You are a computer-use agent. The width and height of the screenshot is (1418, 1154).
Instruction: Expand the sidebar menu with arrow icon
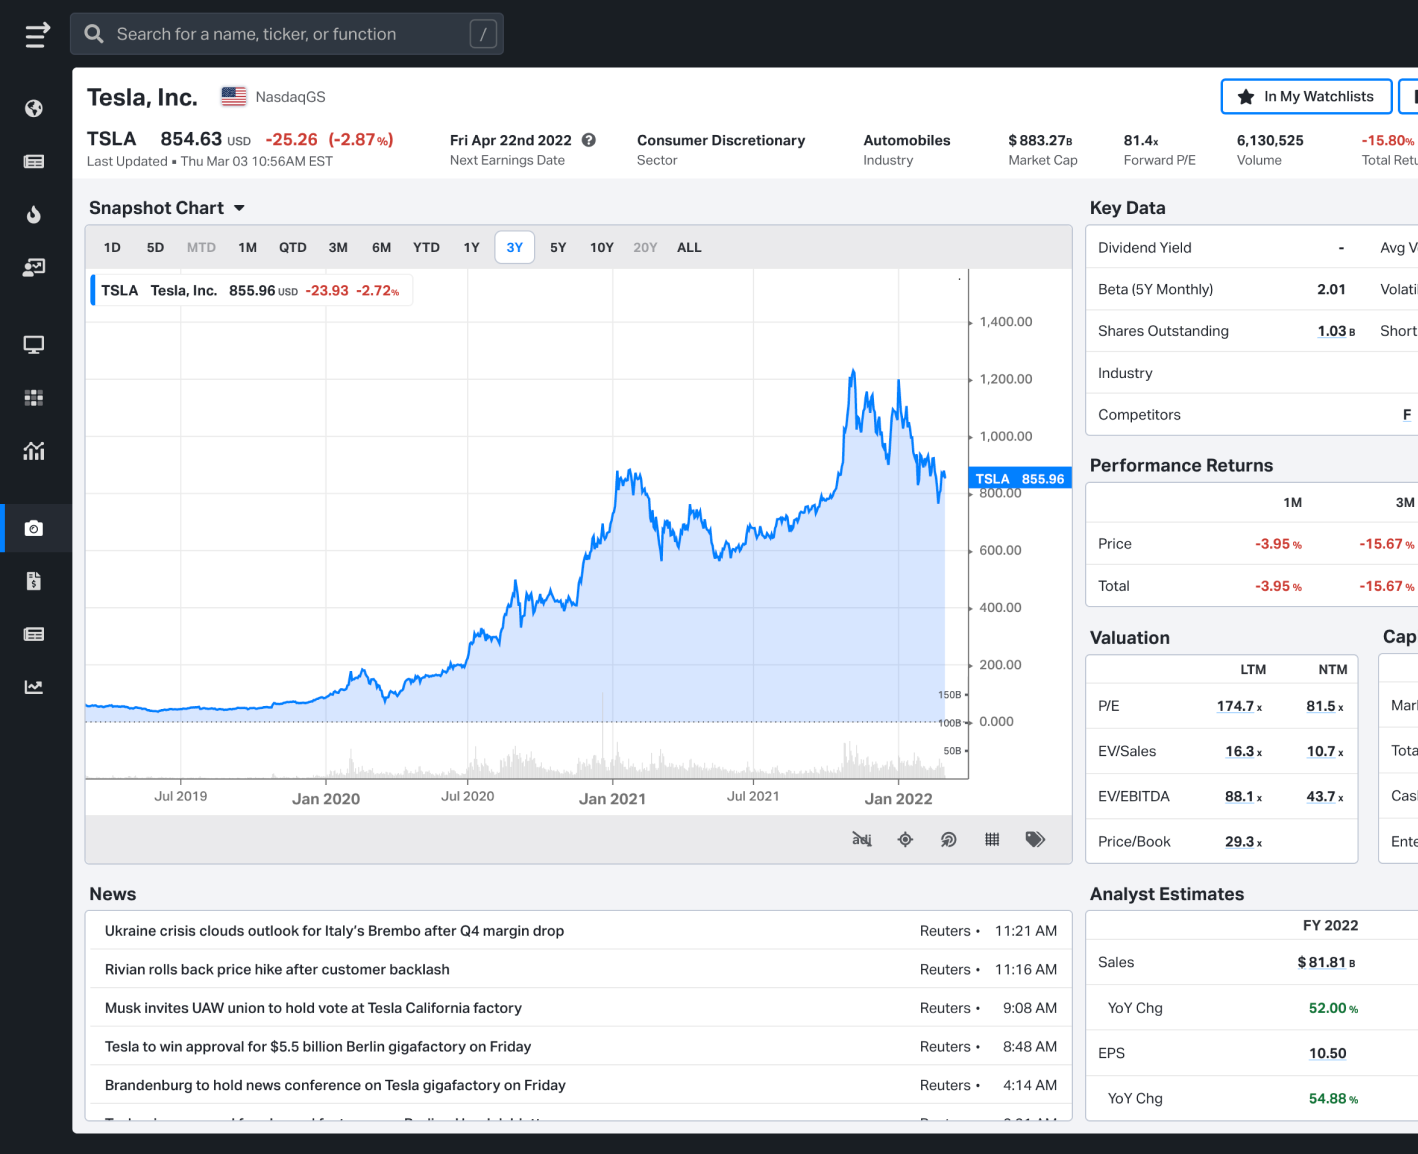(37, 35)
